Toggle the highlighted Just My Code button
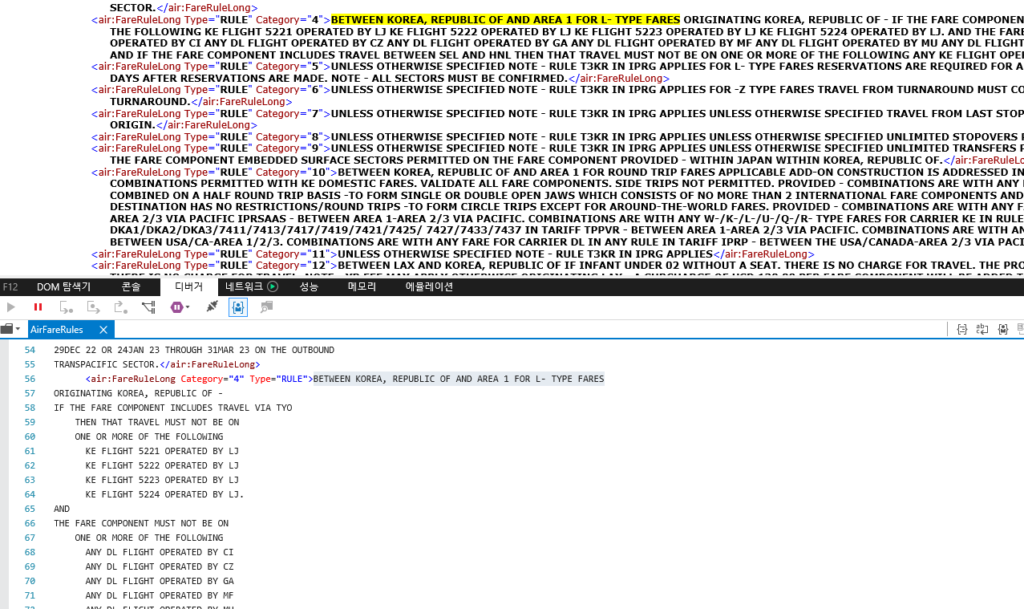The width and height of the screenshot is (1024, 609). 238,307
